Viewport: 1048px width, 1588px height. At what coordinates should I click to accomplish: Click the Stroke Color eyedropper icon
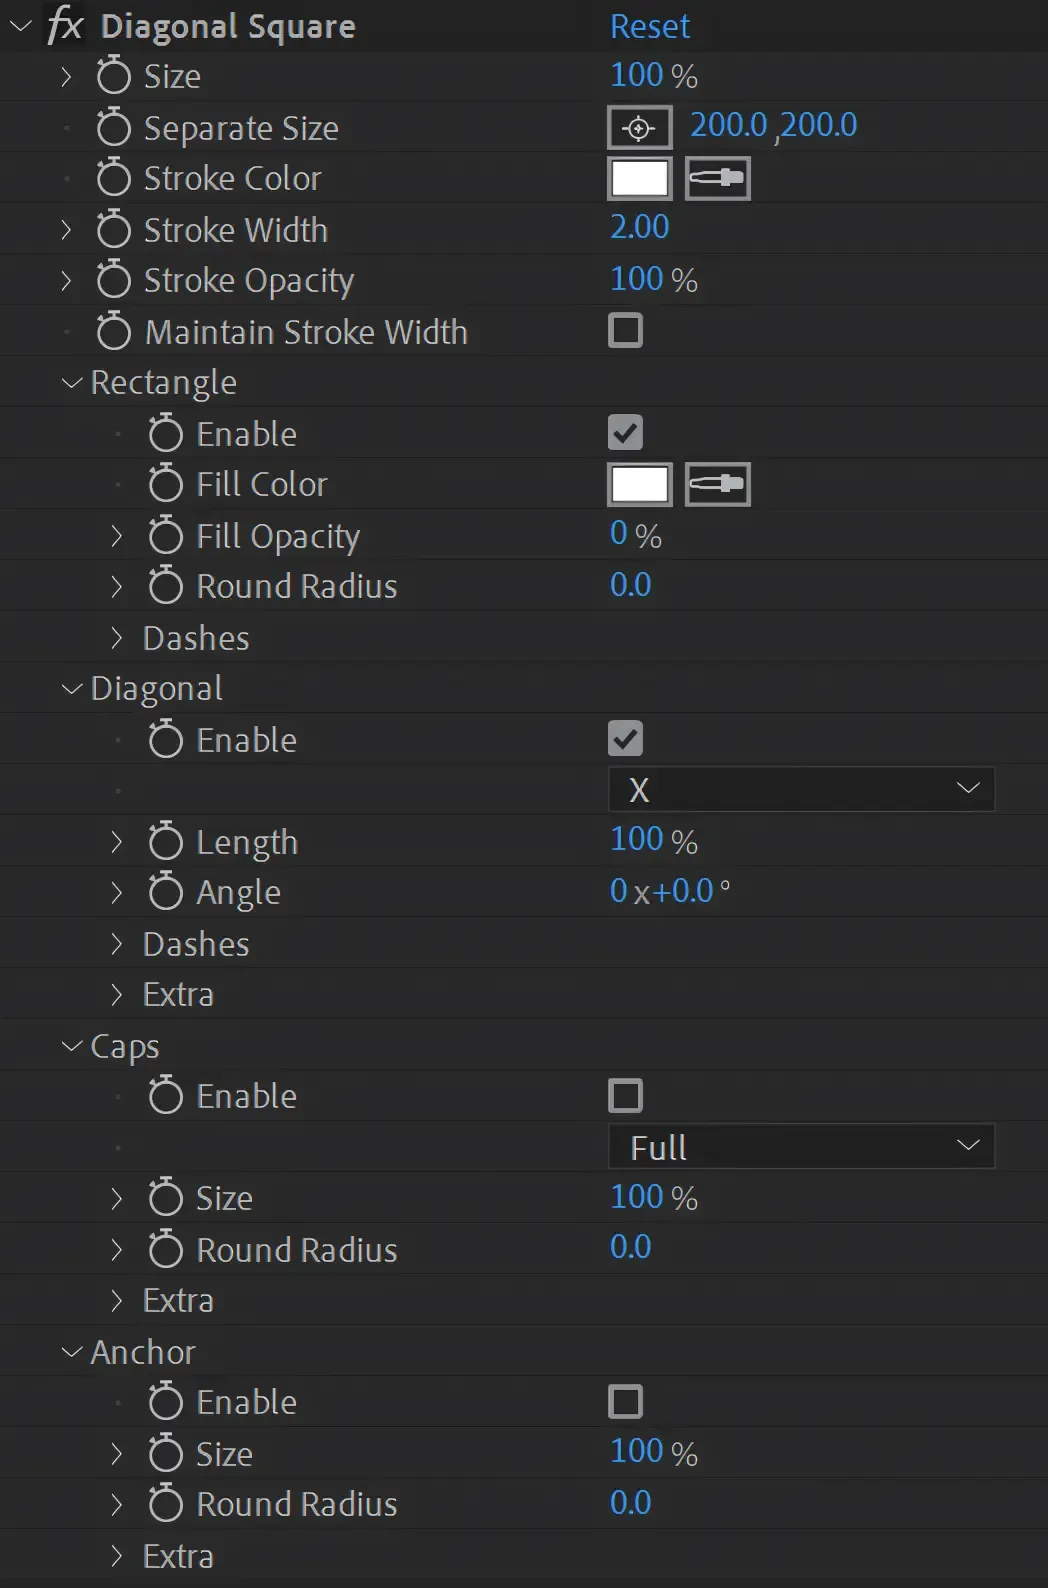718,179
